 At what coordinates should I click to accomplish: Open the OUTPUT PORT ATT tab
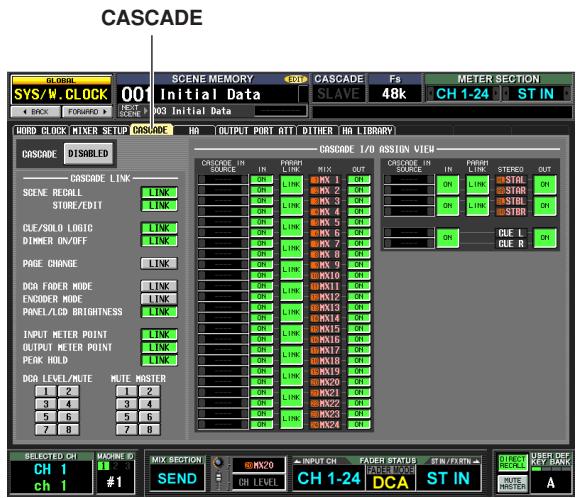(256, 131)
